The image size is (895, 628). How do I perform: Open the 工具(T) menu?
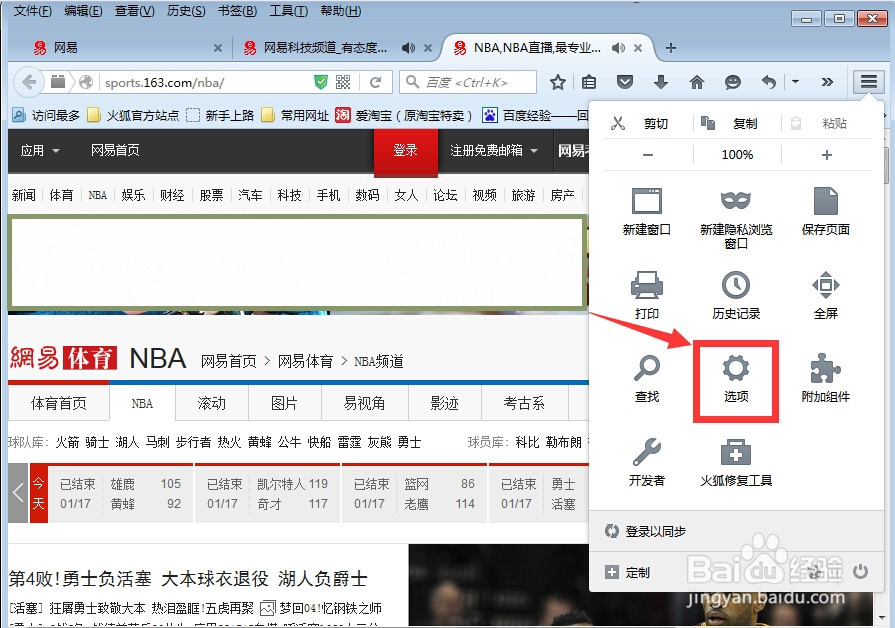pos(288,11)
